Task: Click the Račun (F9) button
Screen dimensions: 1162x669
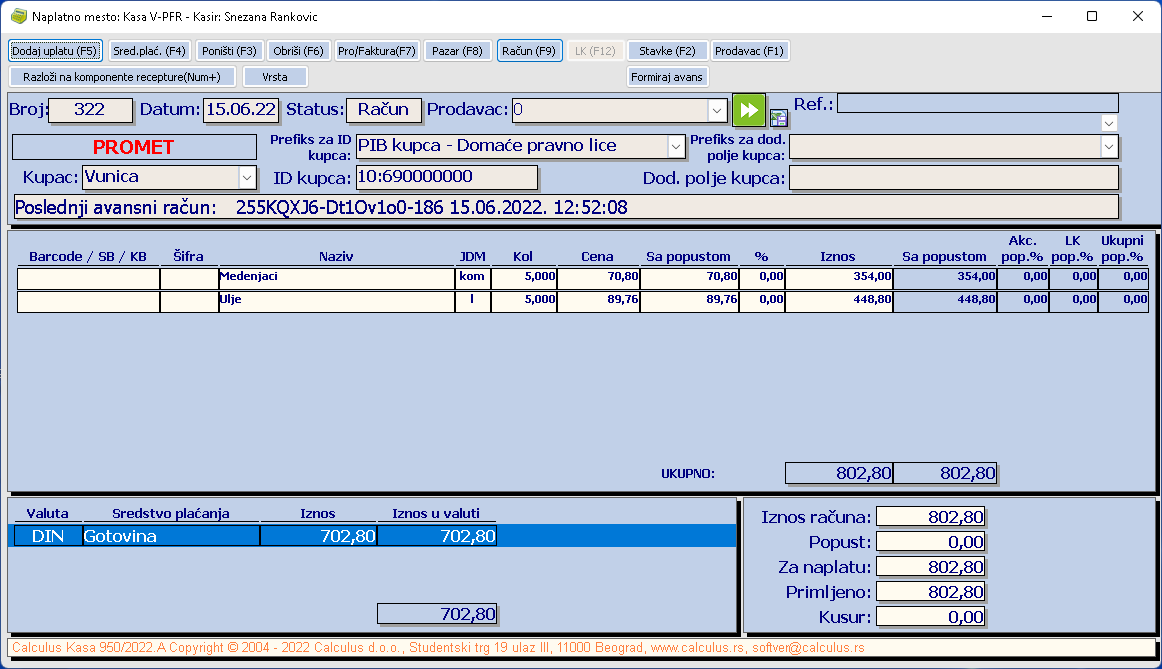Action: point(529,51)
